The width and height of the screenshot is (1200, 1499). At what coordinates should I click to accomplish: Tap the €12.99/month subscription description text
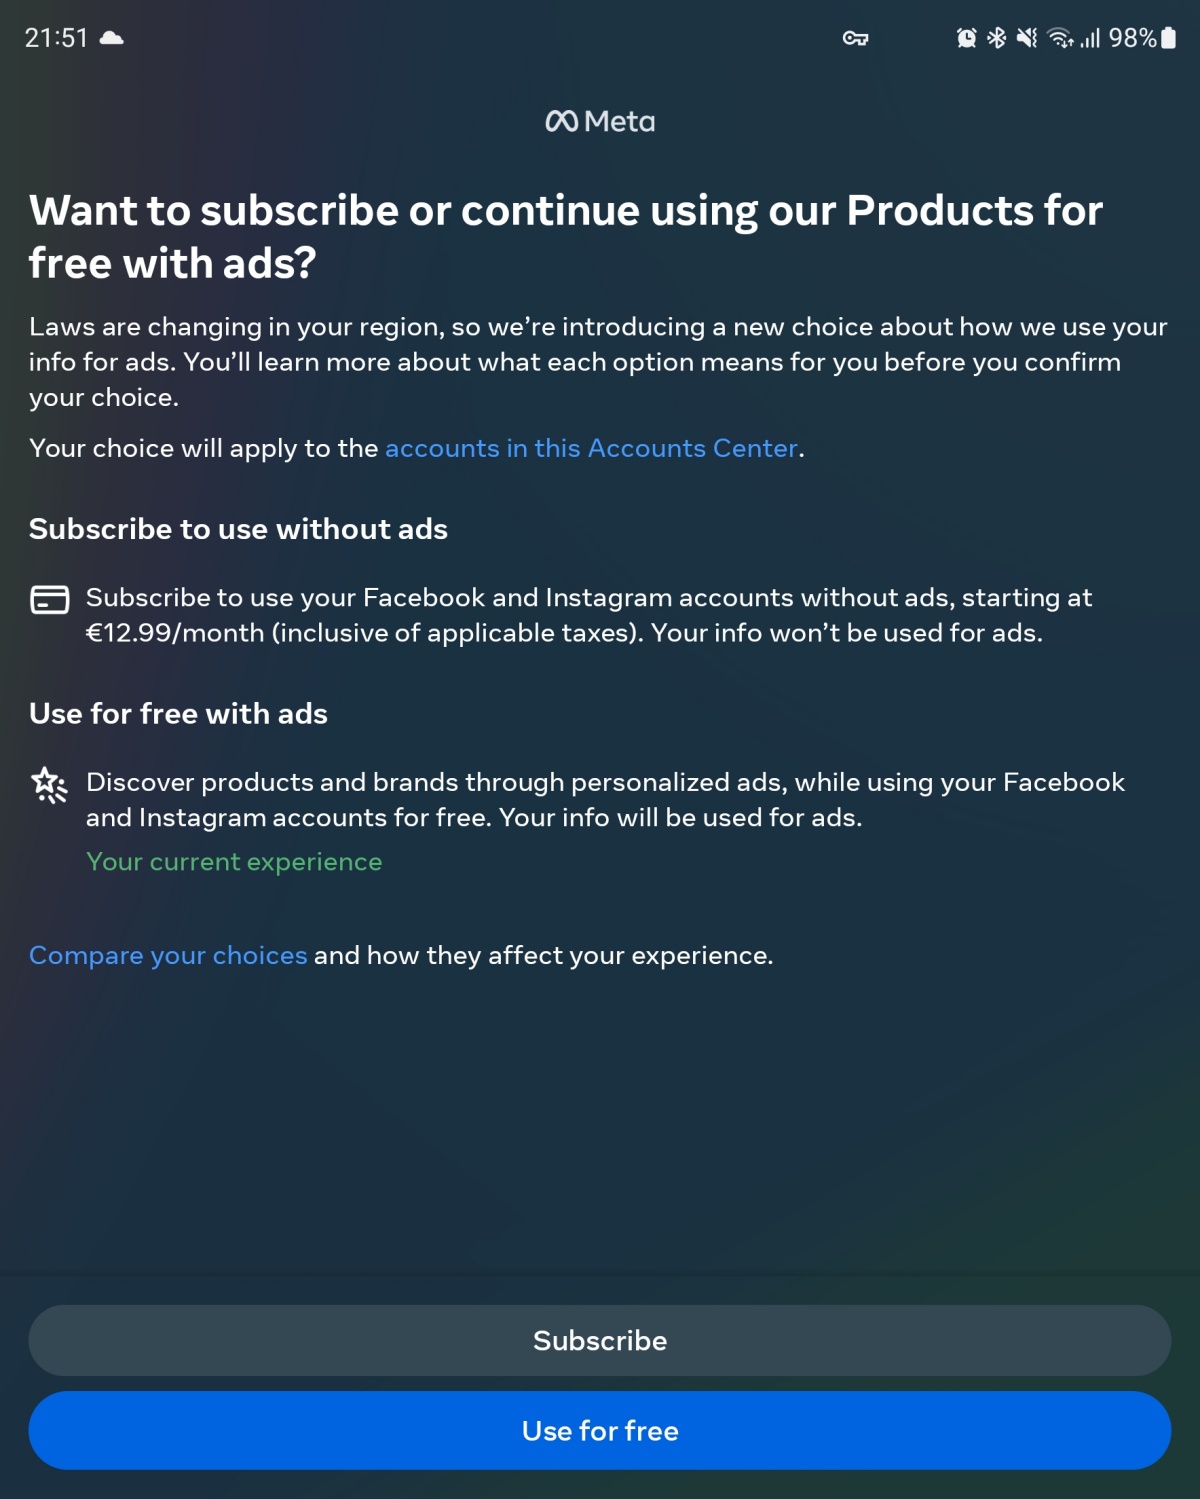[x=589, y=615]
